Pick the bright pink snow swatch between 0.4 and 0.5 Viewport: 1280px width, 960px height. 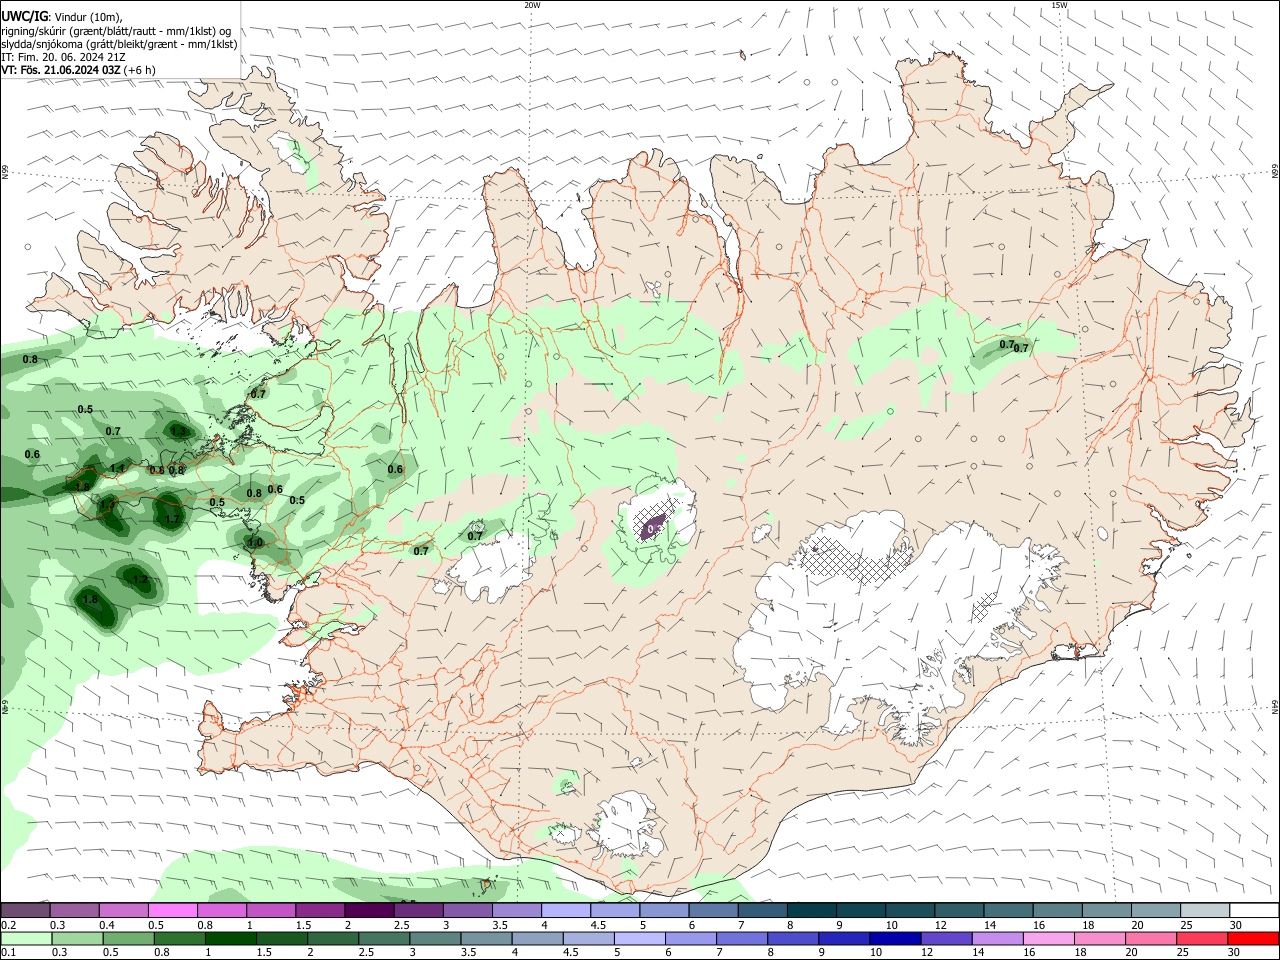coord(172,911)
